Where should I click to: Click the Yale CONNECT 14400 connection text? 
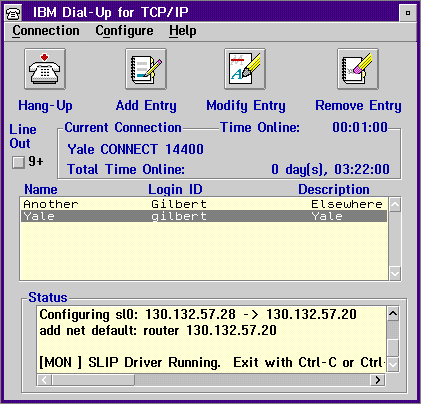(135, 149)
